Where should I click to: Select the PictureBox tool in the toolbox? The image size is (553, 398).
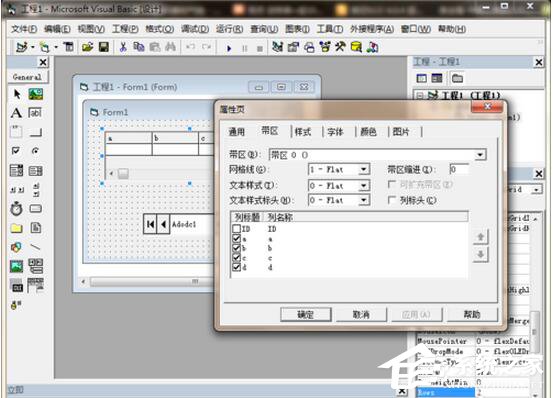pyautogui.click(x=36, y=94)
